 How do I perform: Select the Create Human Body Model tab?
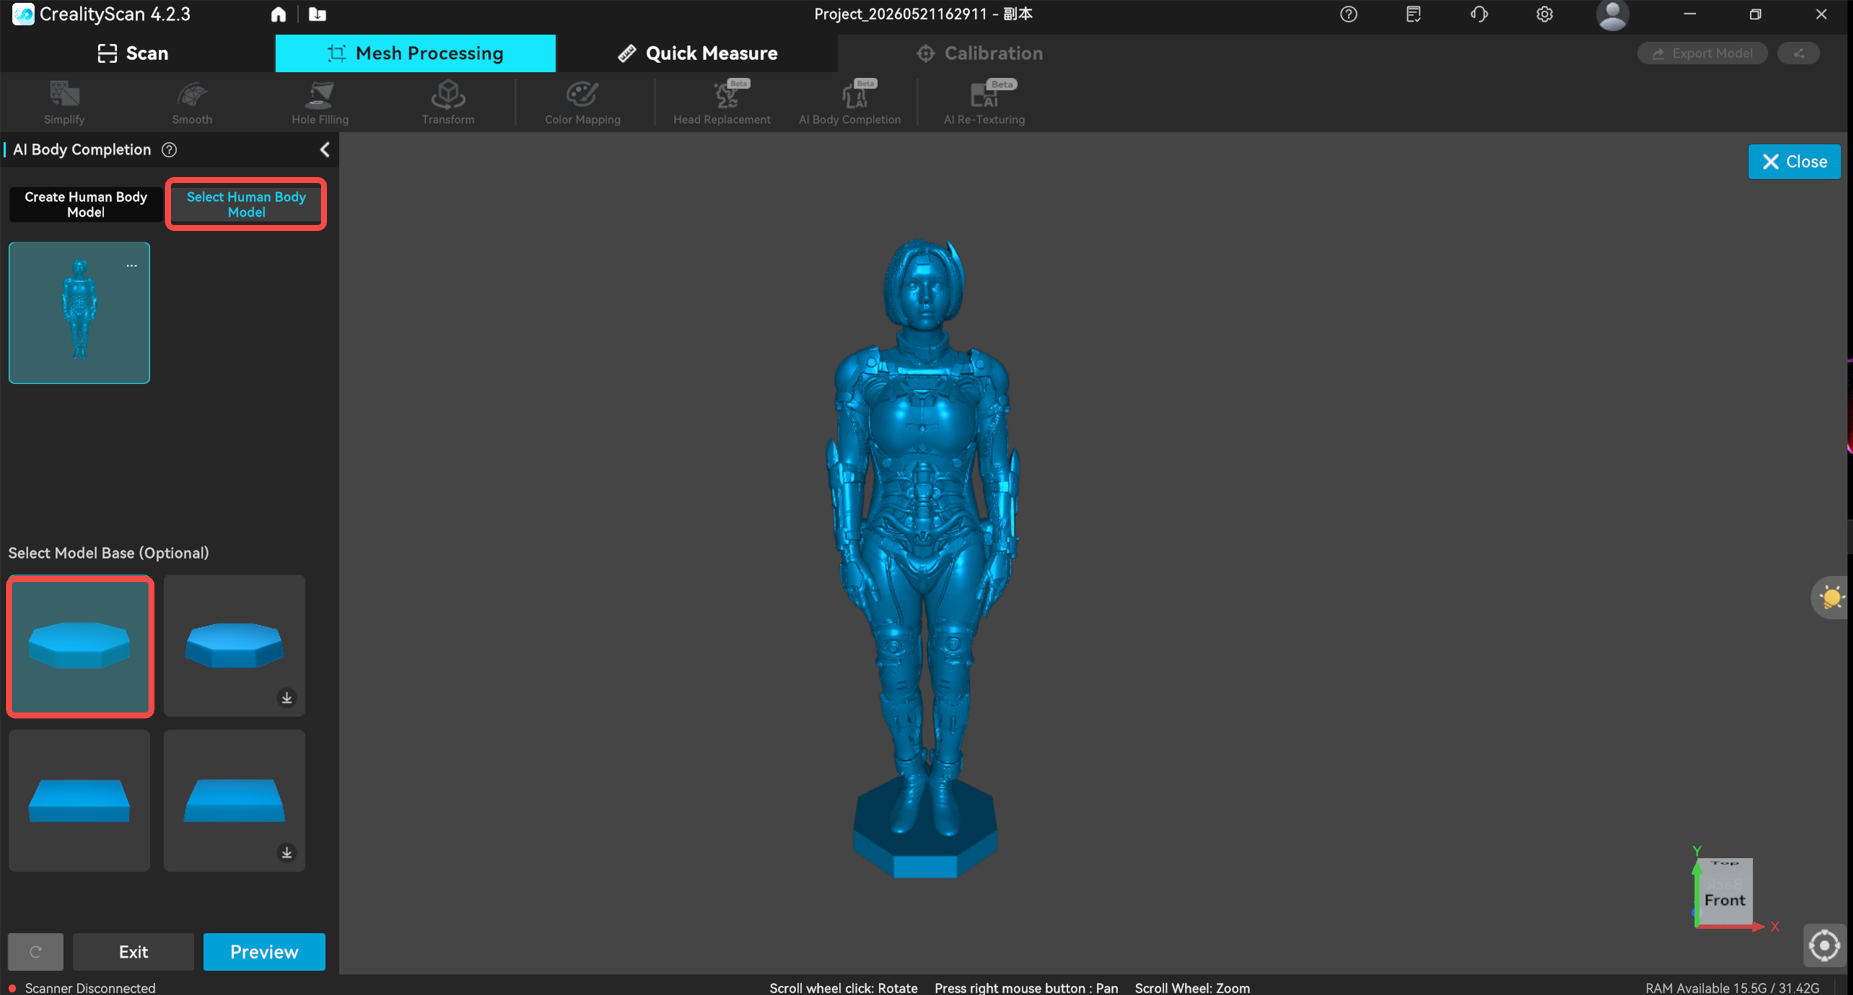pos(86,204)
